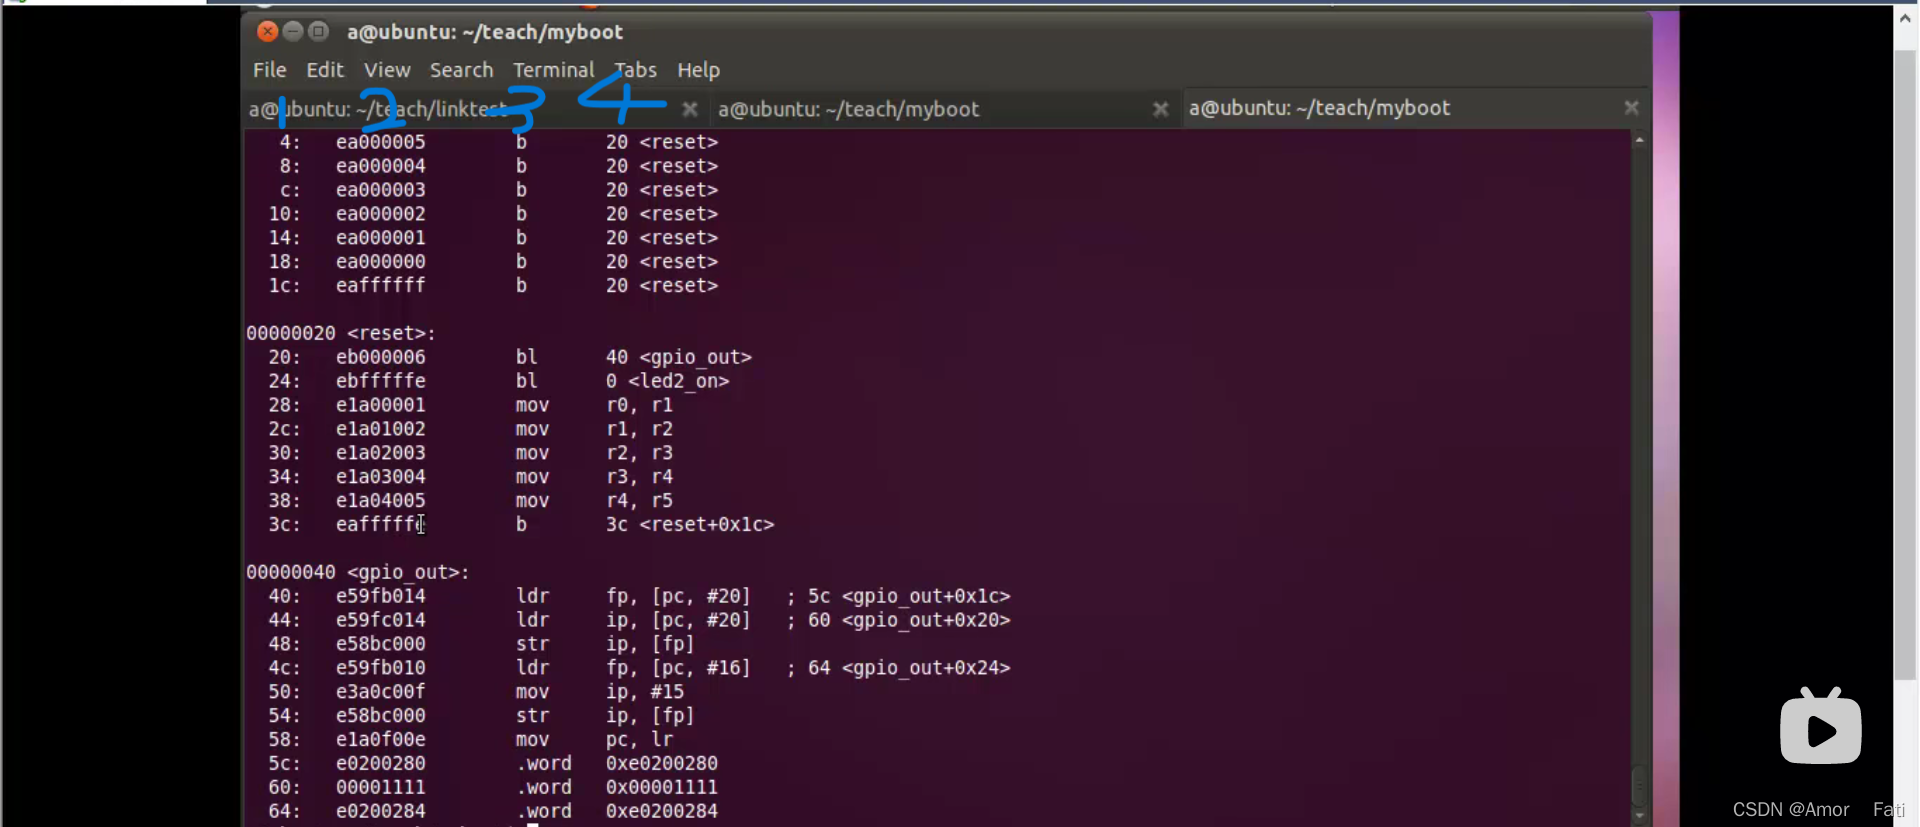
Task: Click 'pc, lr' operands
Action: (x=639, y=740)
